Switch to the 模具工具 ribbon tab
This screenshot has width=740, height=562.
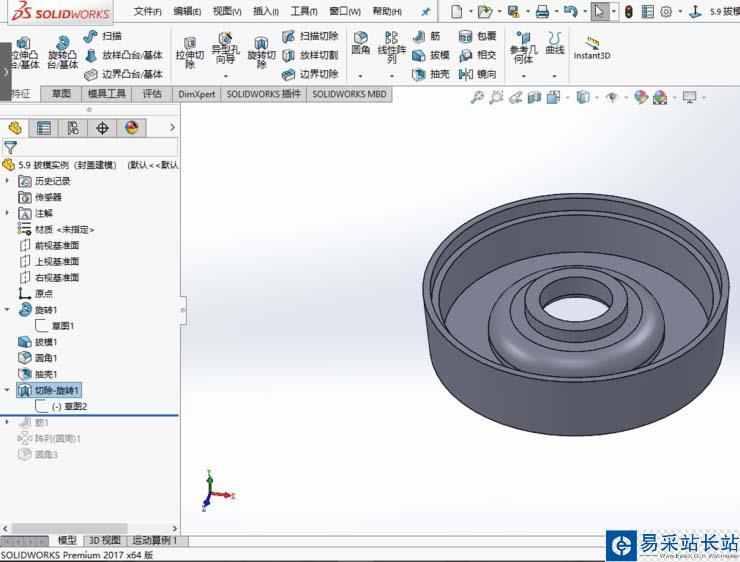point(107,94)
